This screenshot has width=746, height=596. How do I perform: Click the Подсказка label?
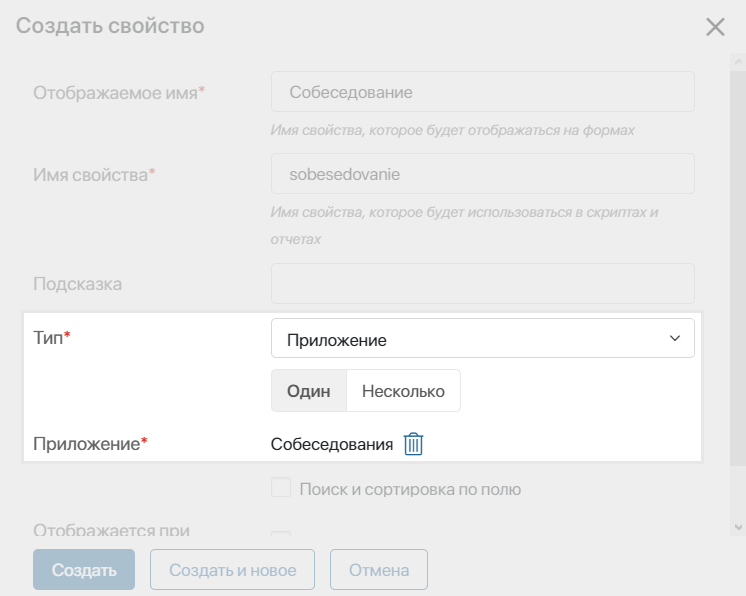(x=78, y=284)
